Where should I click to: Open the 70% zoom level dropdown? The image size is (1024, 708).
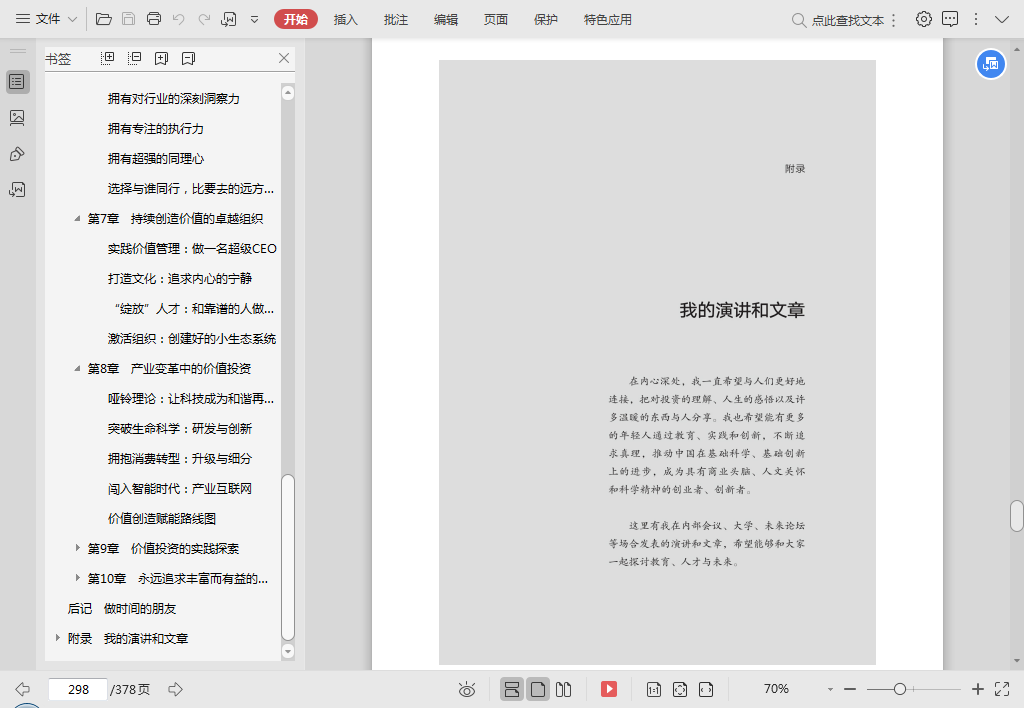click(830, 689)
